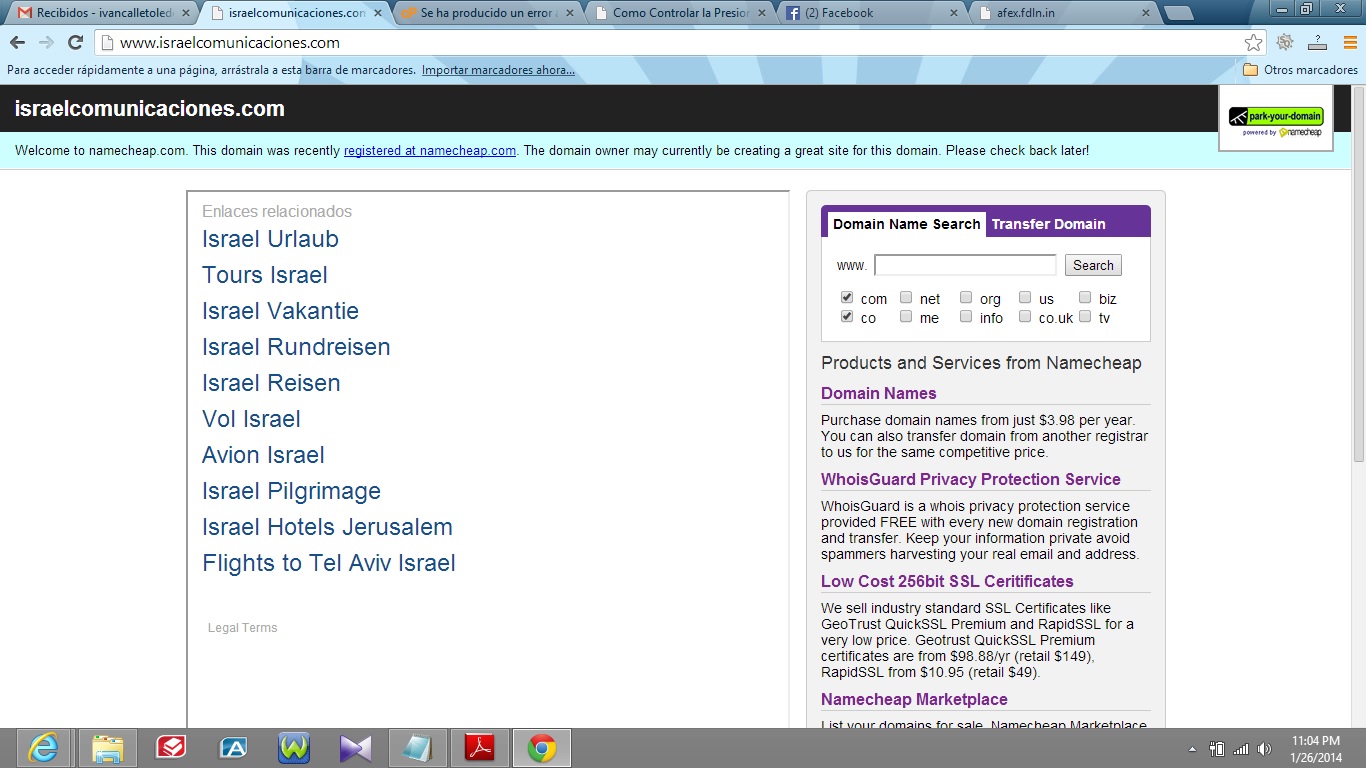Switch to the Como Controlar la Presion tab
The image size is (1366, 768).
pyautogui.click(x=678, y=13)
